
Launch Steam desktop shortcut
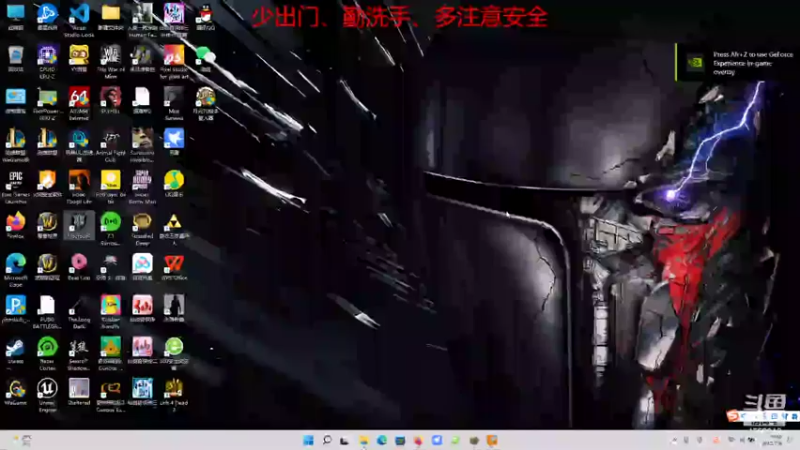tap(16, 347)
